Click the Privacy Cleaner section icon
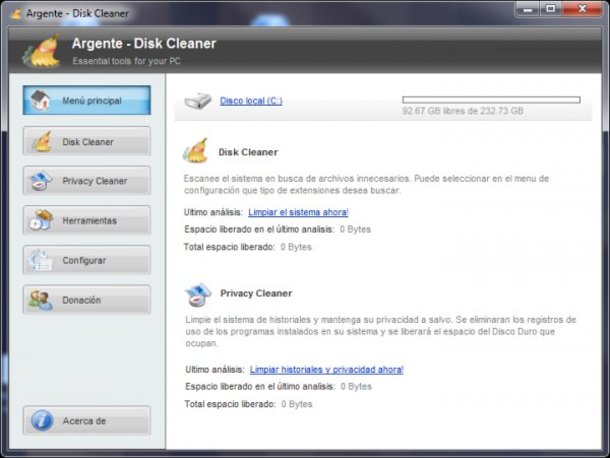 pyautogui.click(x=198, y=295)
